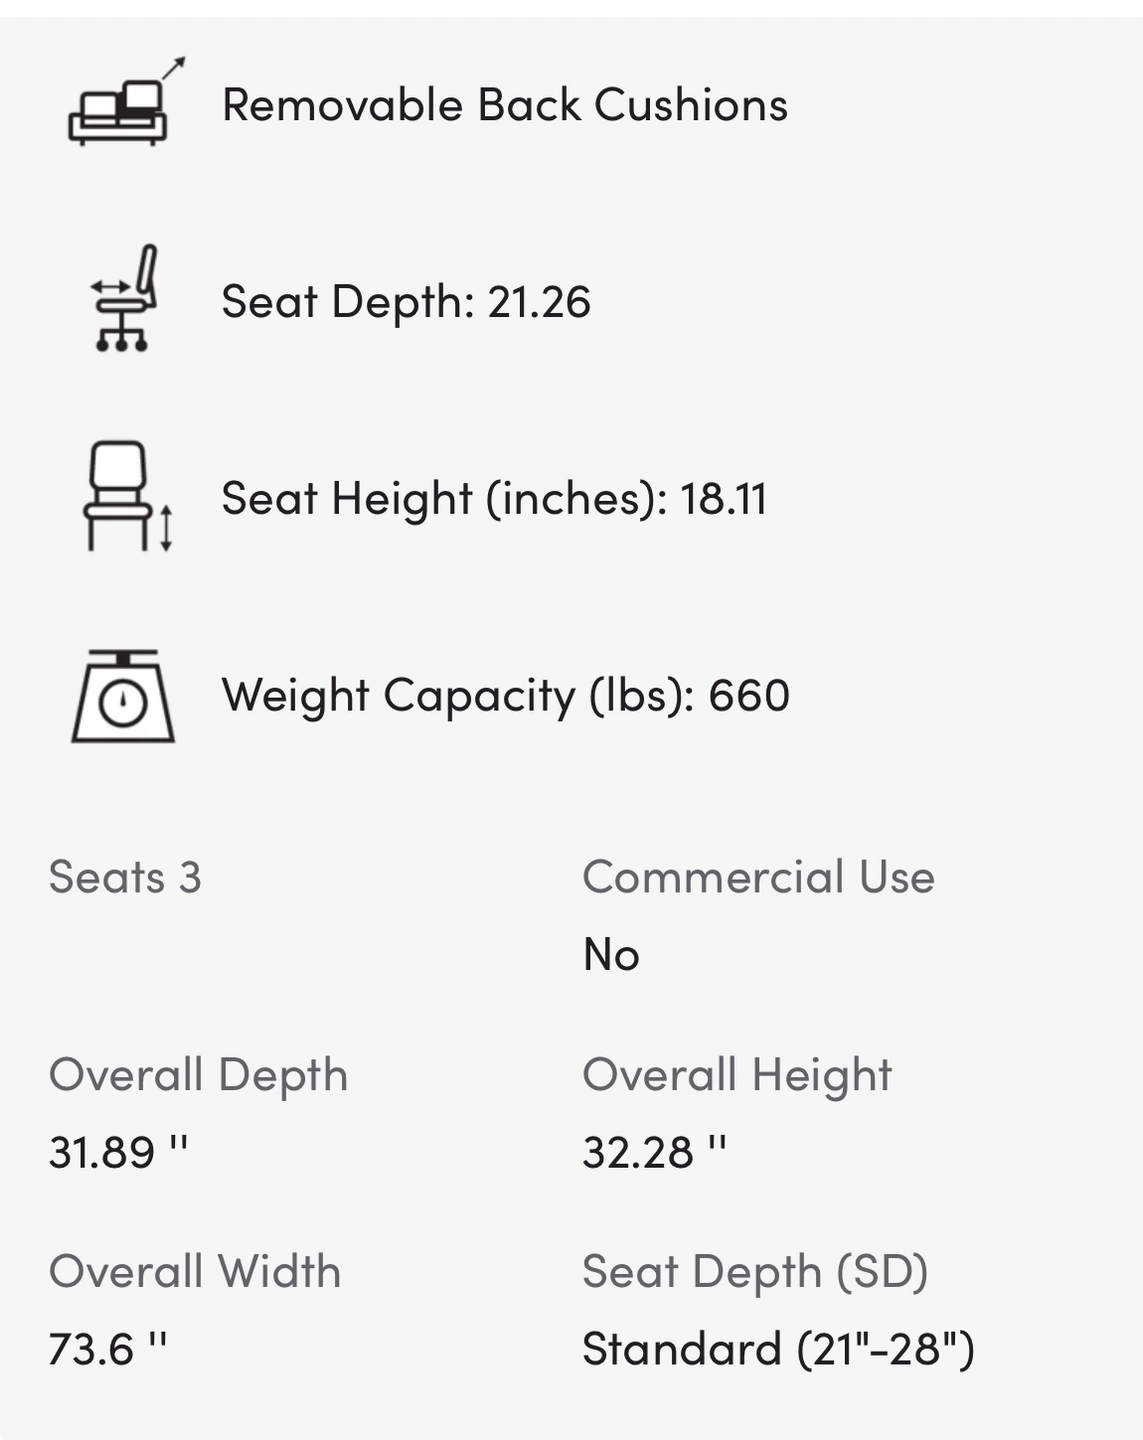The width and height of the screenshot is (1143, 1440).
Task: Click the seat depth office chair icon
Action: pos(123,300)
